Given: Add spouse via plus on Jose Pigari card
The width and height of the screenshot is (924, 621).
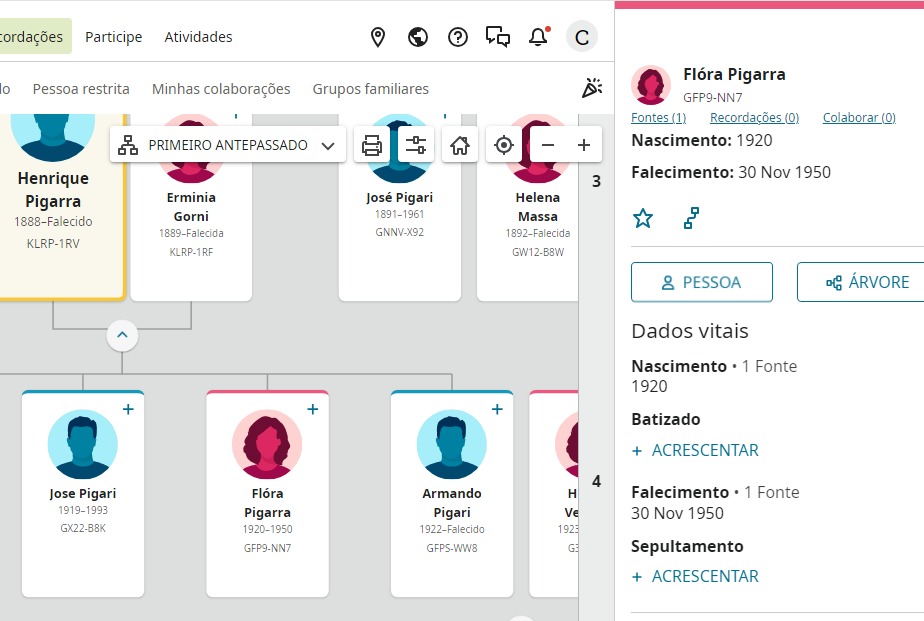Looking at the screenshot, I should point(128,409).
